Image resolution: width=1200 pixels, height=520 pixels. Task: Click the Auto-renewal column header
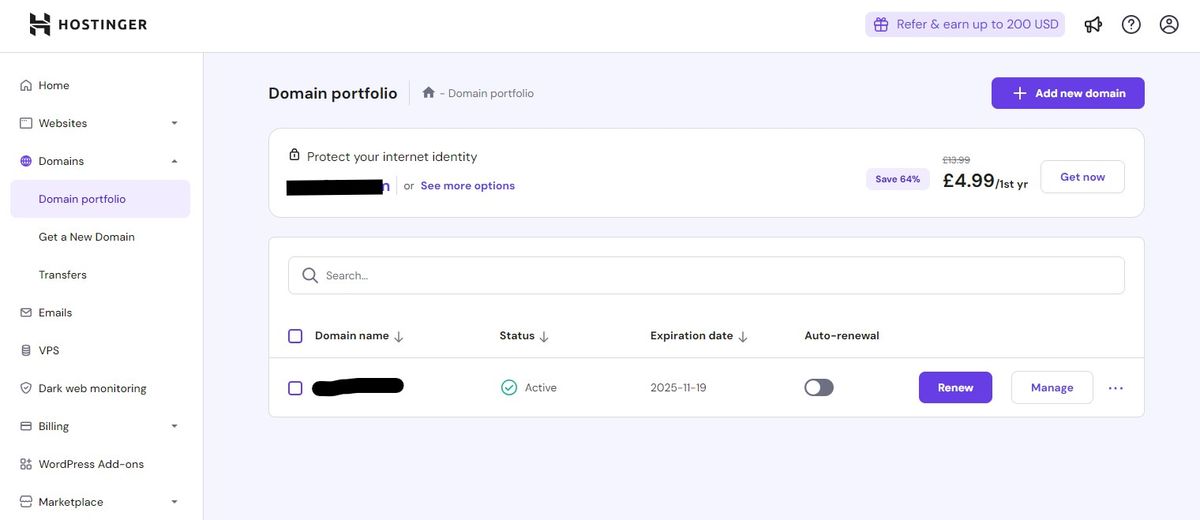842,336
